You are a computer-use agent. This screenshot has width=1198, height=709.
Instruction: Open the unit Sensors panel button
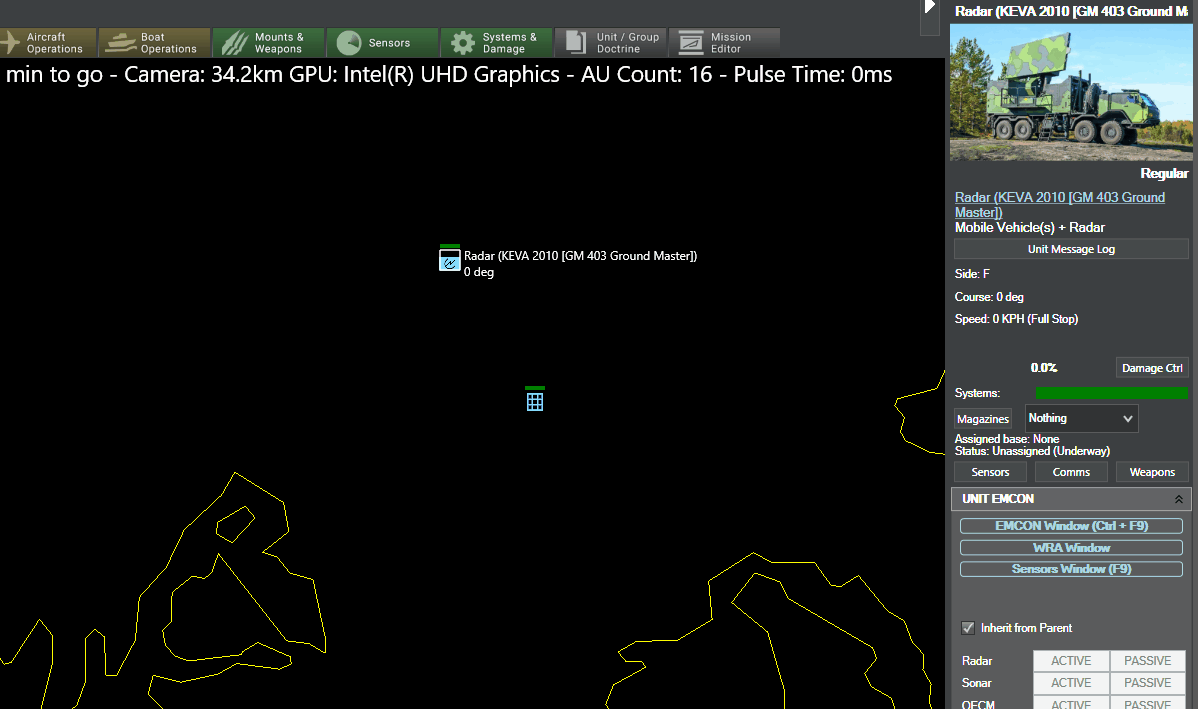click(990, 472)
